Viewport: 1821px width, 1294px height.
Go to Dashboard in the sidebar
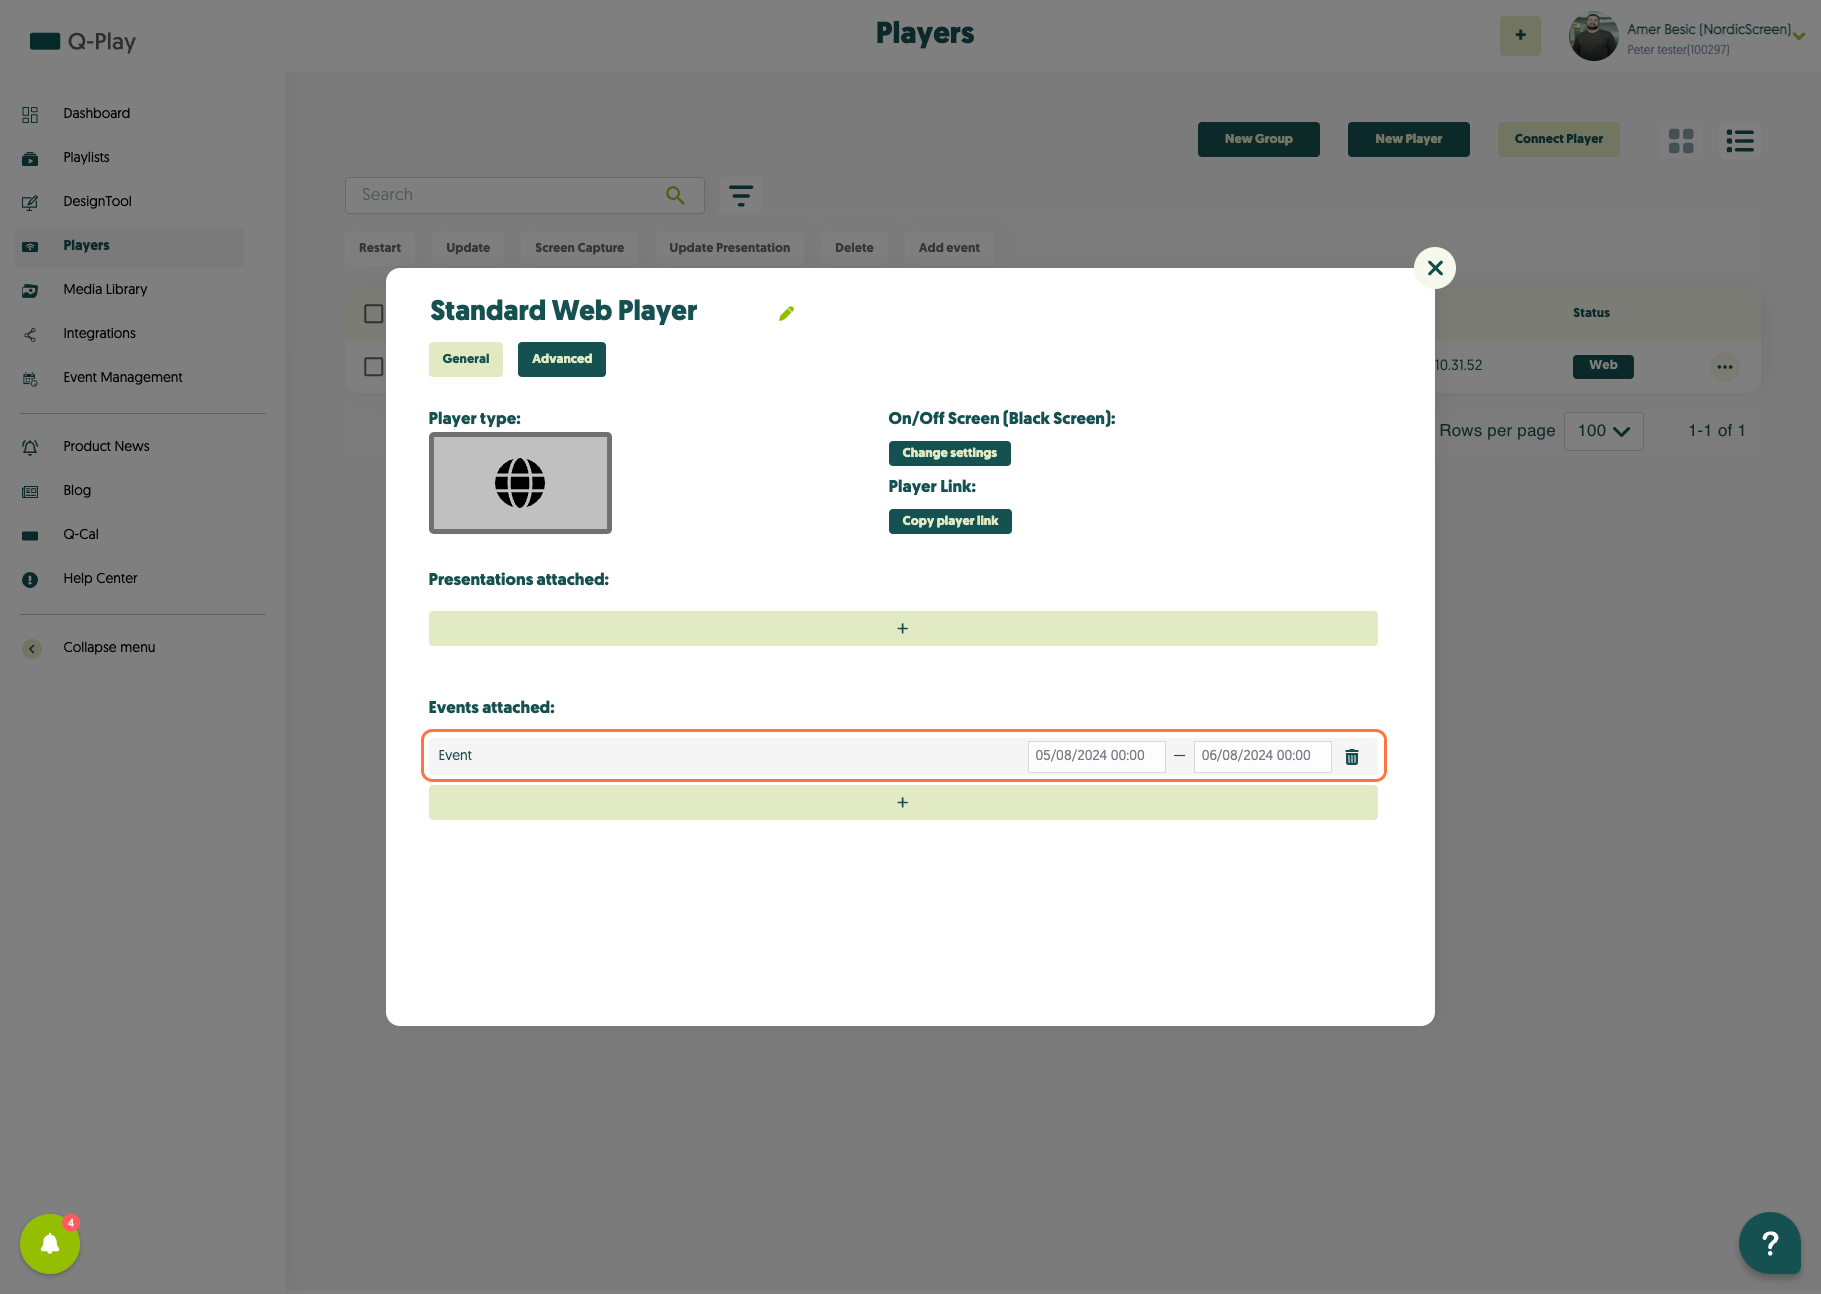pyautogui.click(x=96, y=113)
